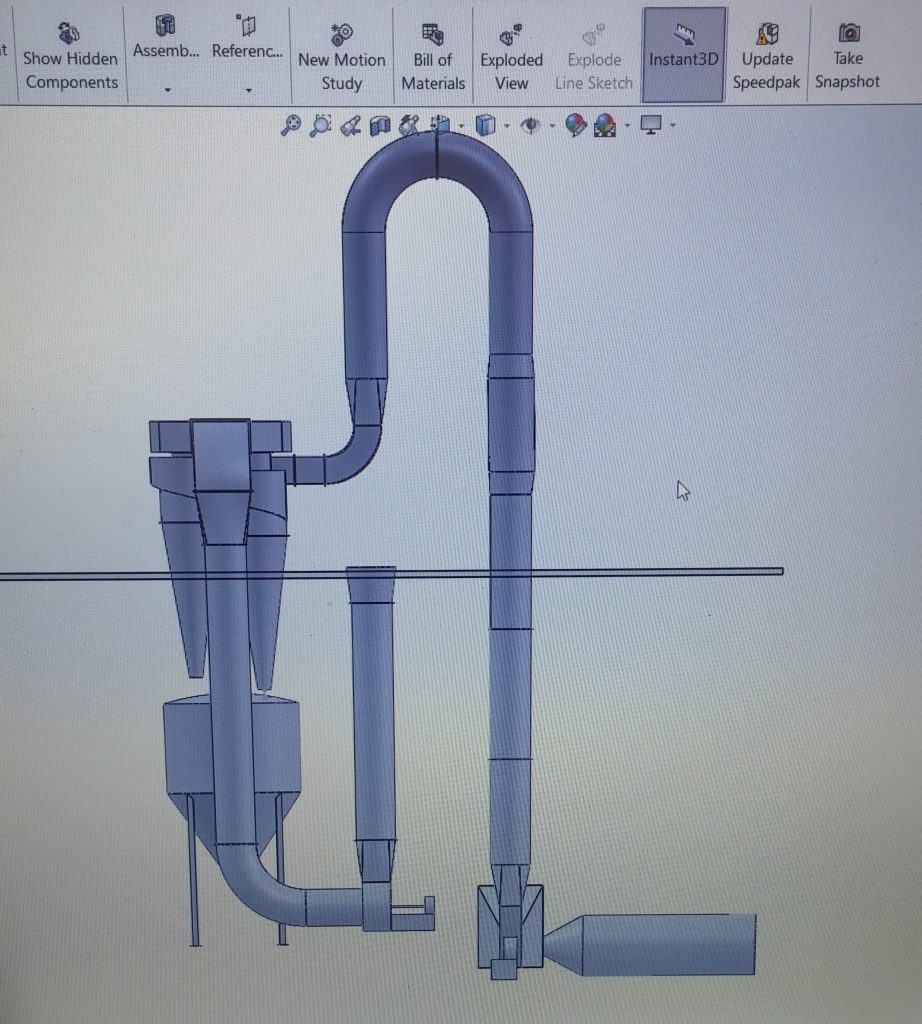Click the Apply Scene icon
Image resolution: width=922 pixels, height=1024 pixels.
point(604,126)
